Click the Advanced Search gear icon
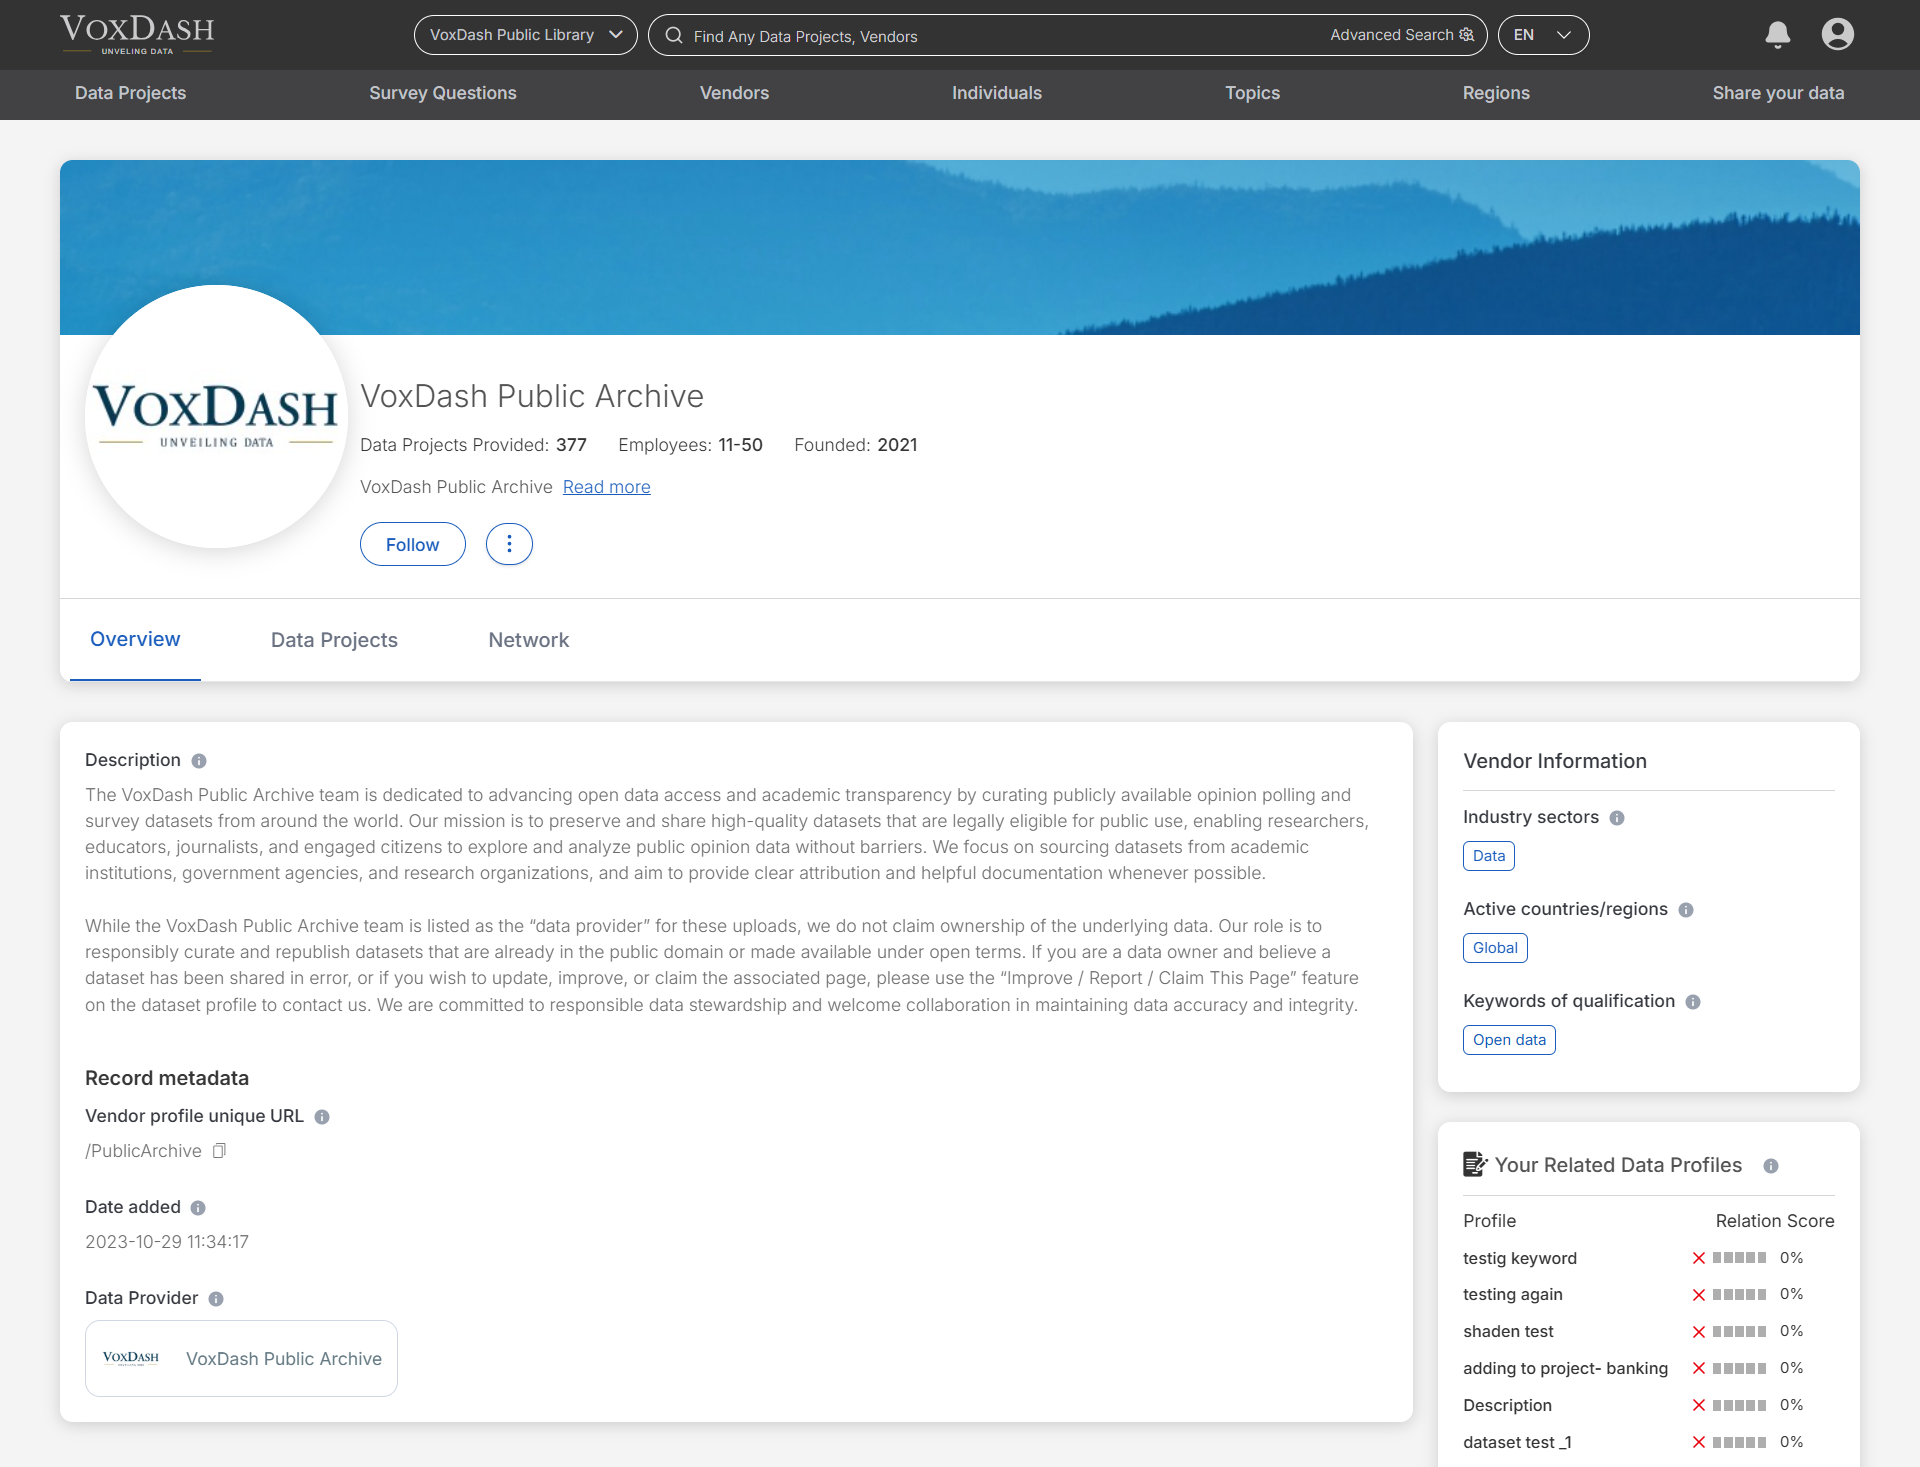1920x1467 pixels. click(x=1467, y=35)
